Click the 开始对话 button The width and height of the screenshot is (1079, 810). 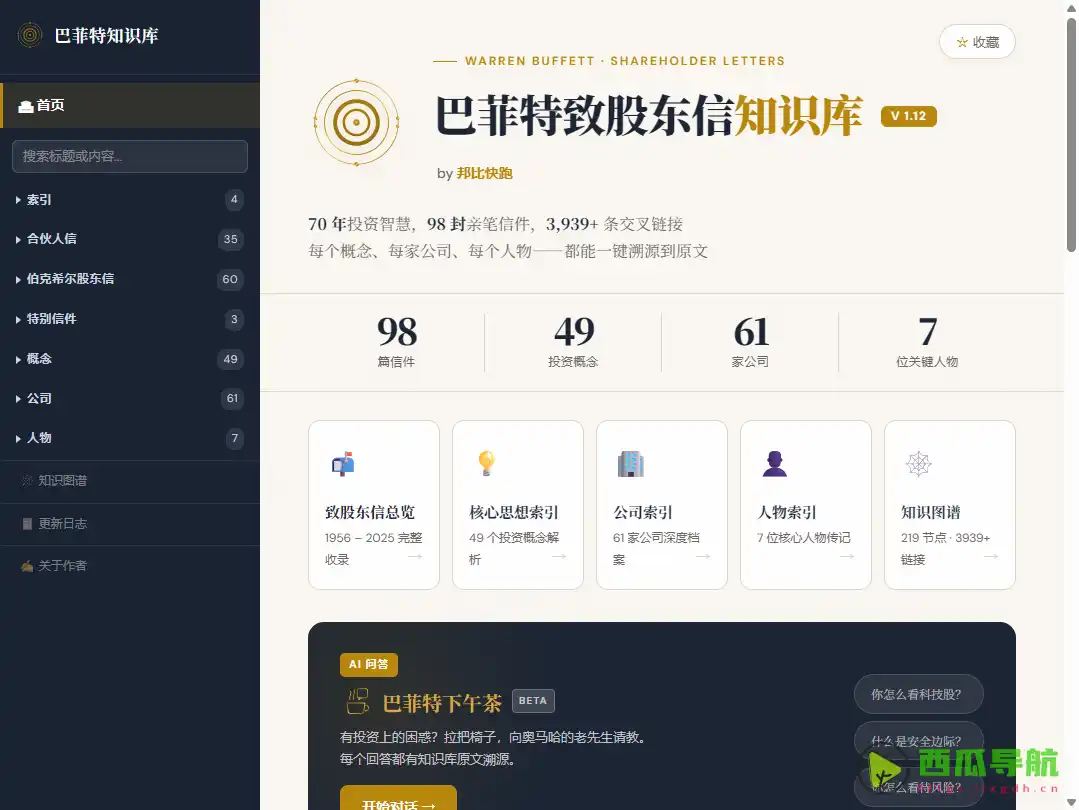(397, 800)
